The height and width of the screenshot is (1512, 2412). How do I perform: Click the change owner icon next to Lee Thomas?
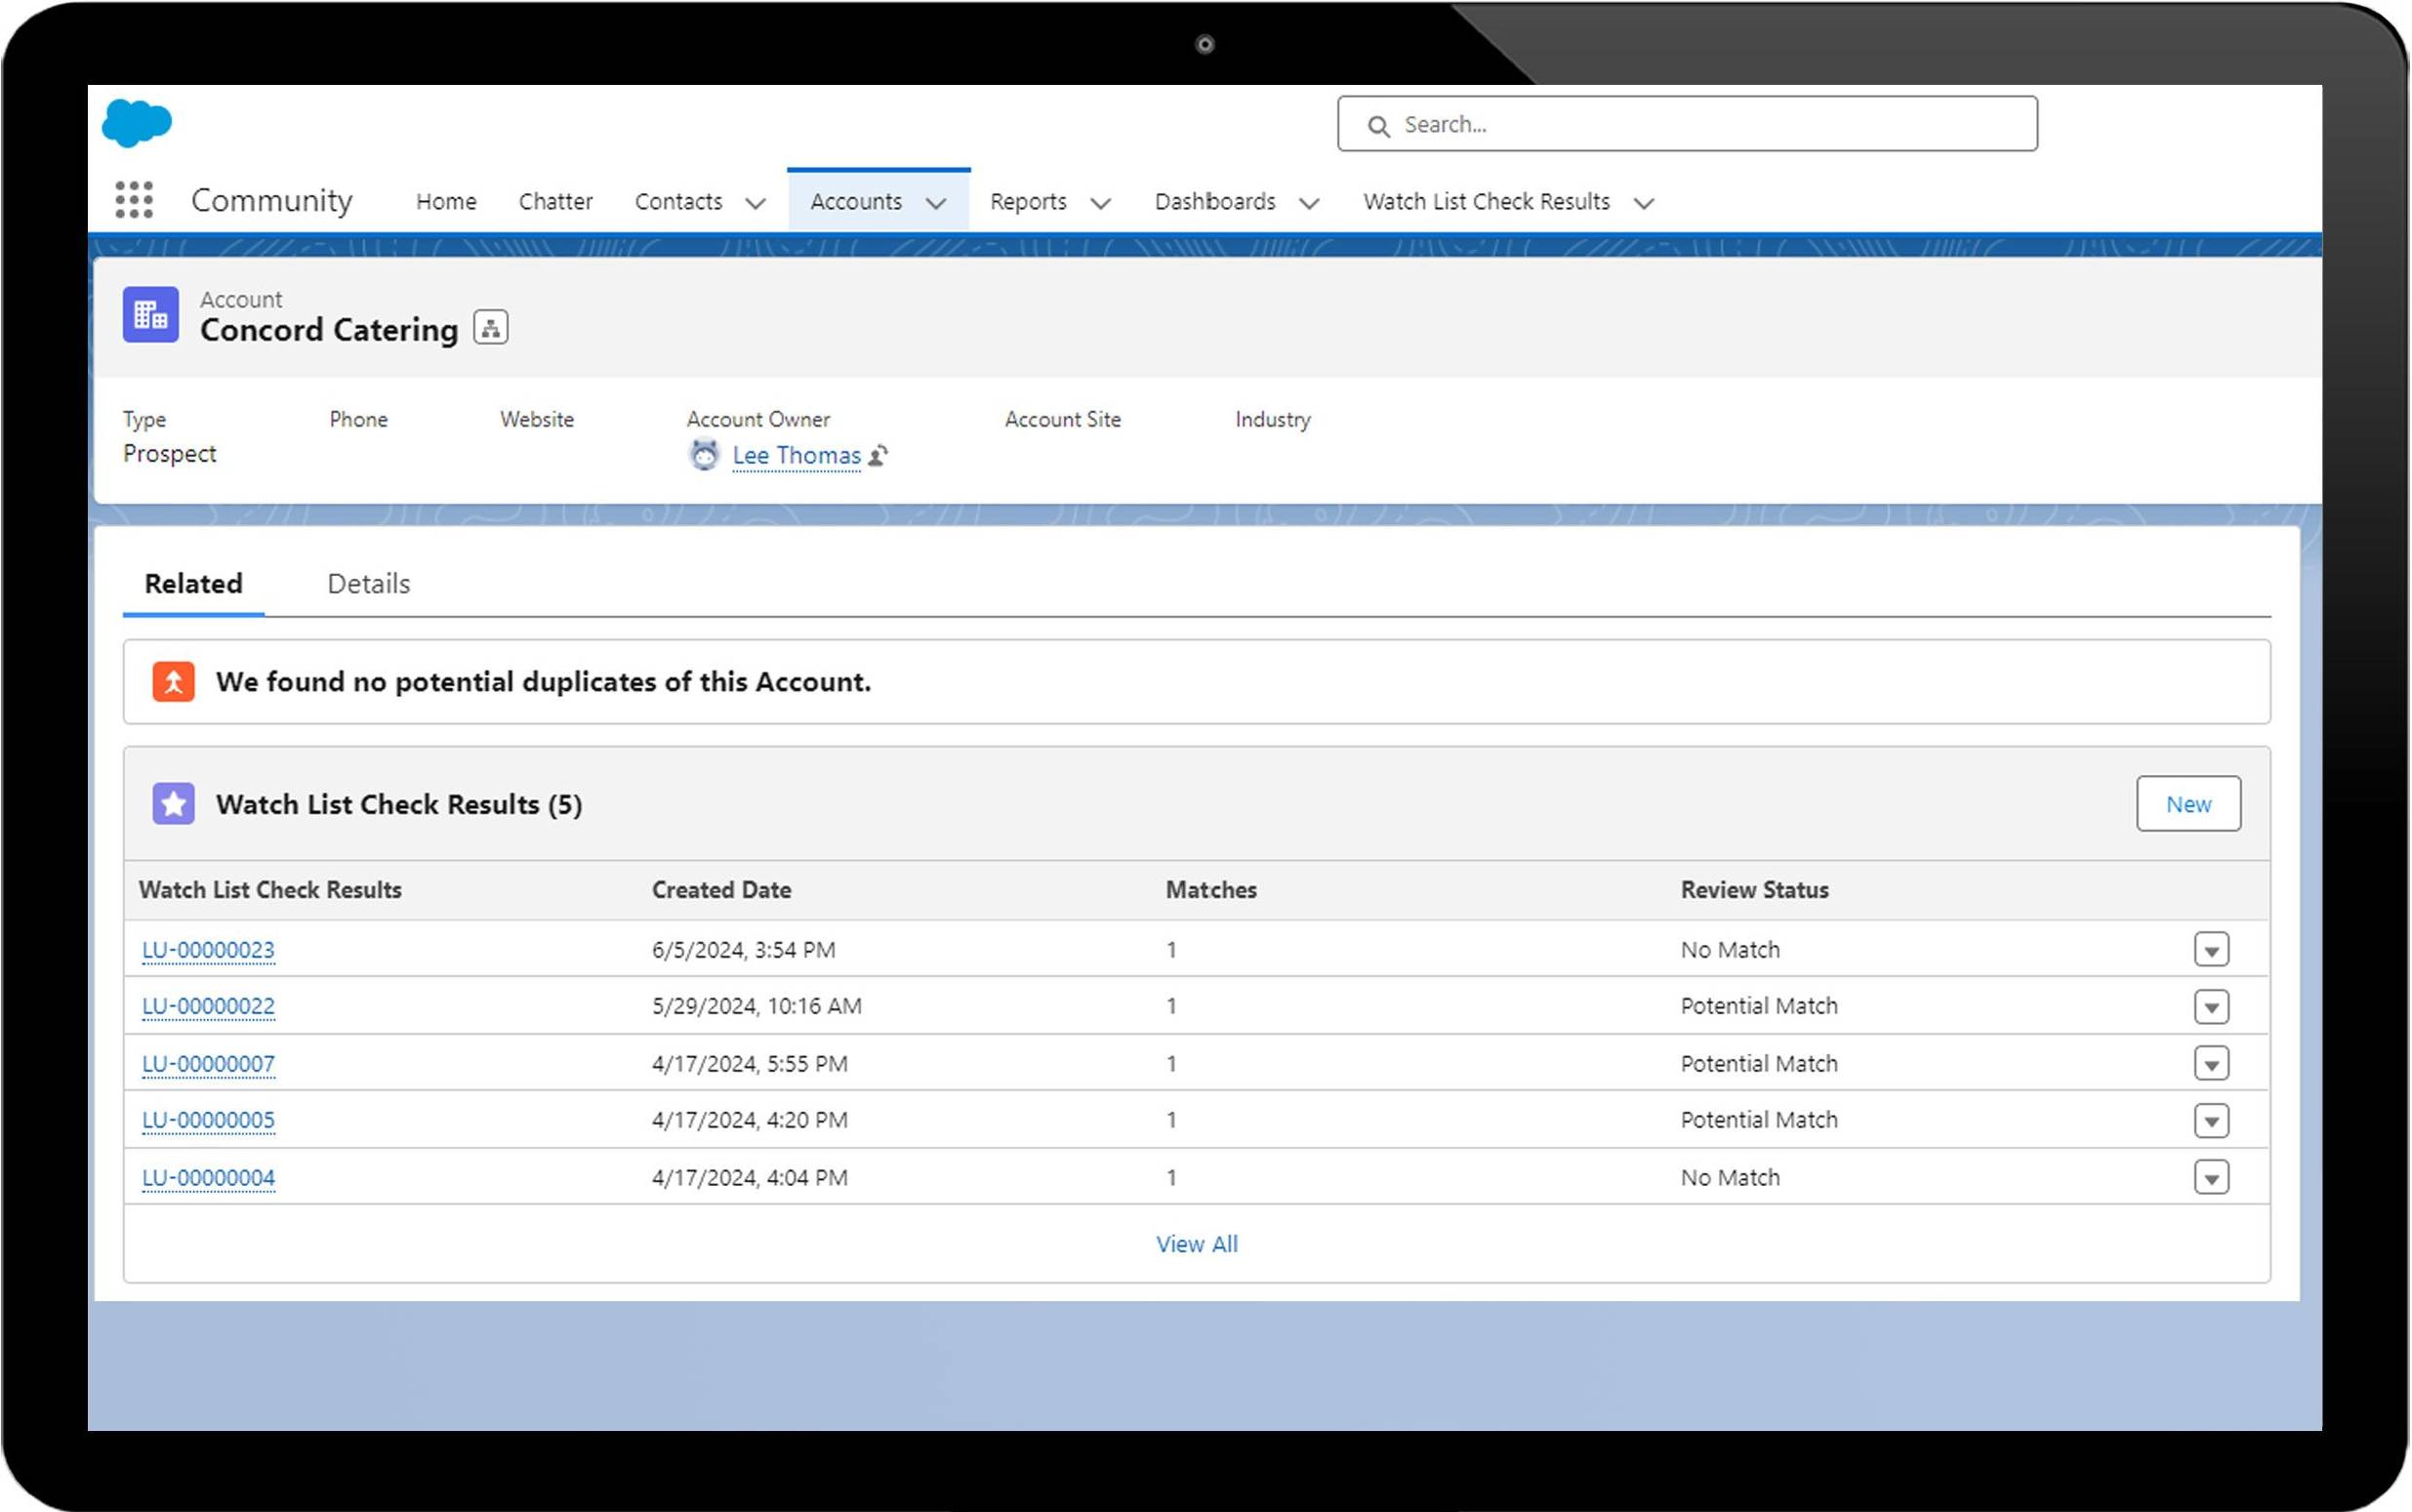(x=878, y=456)
